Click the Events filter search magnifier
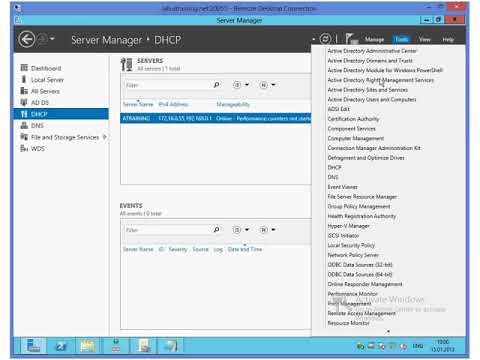The height and width of the screenshot is (360, 480). click(216, 230)
